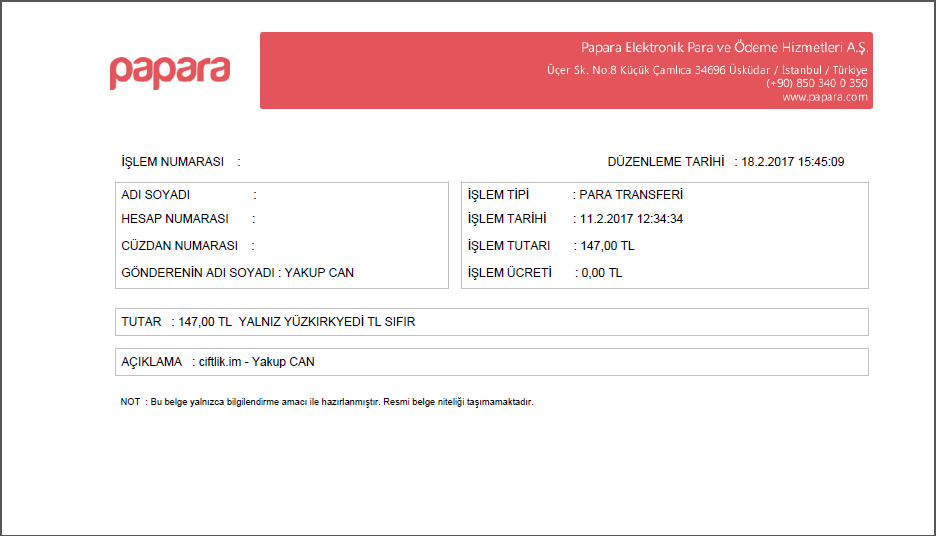Click the DÜZENLEME TARİHİ label
936x536 pixels.
[x=666, y=162]
